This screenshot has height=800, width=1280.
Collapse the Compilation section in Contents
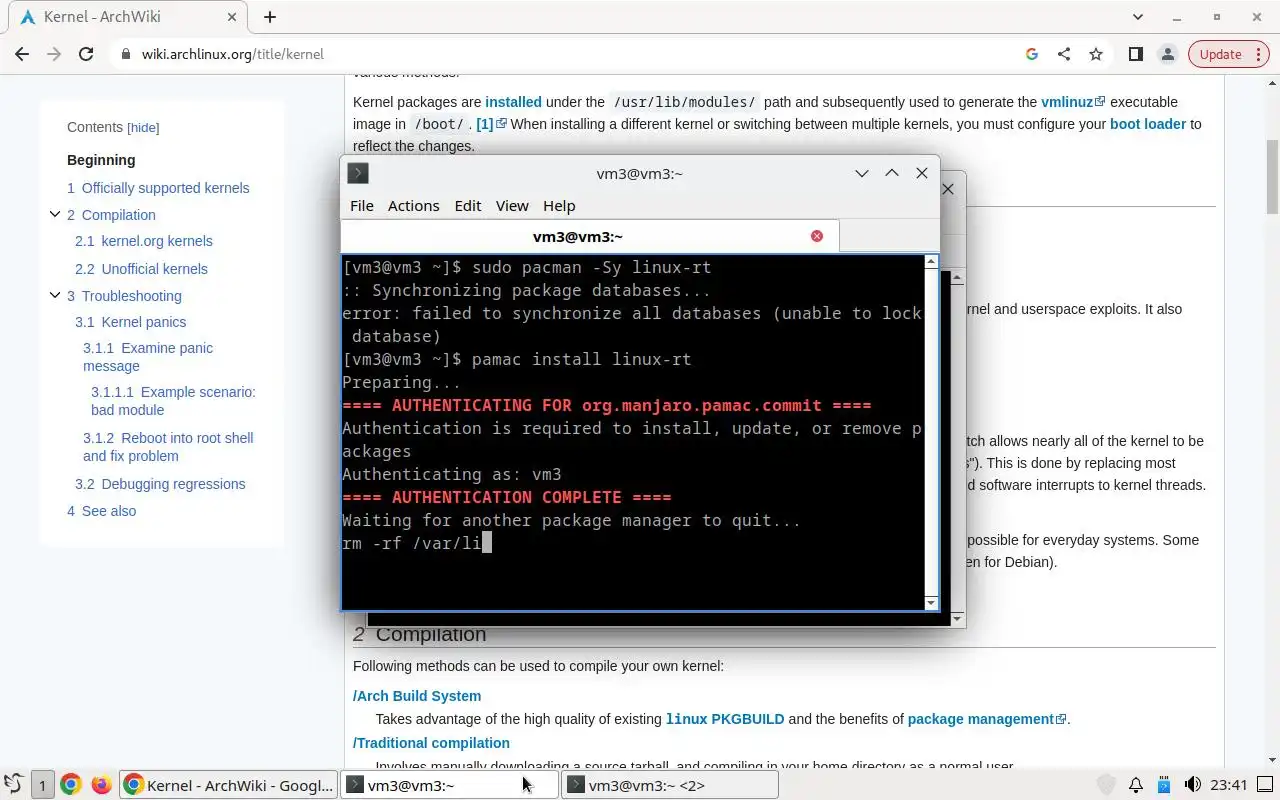pos(55,214)
